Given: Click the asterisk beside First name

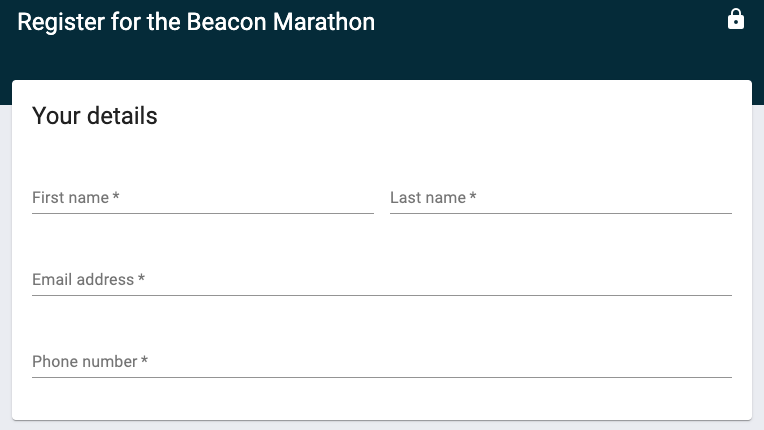Looking at the screenshot, I should pos(116,197).
